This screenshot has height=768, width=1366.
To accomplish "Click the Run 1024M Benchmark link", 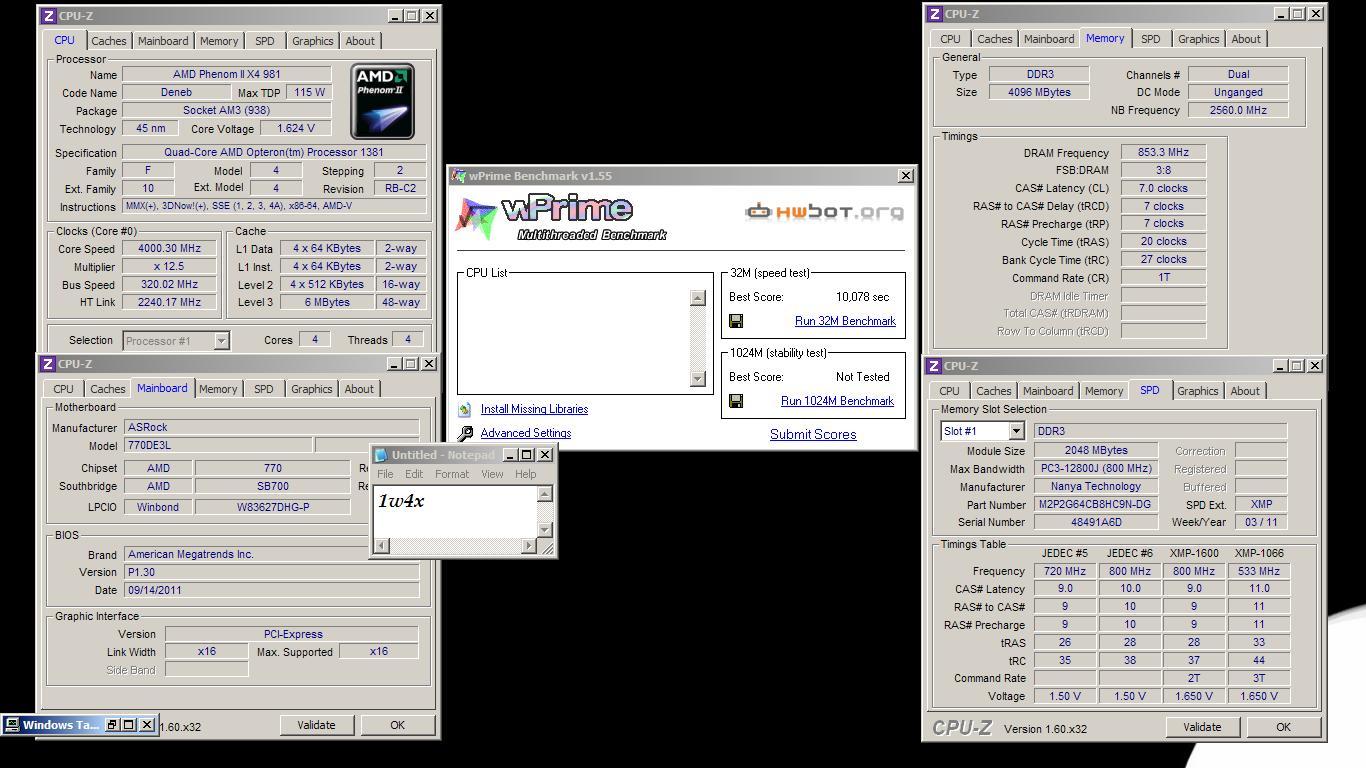I will point(837,401).
